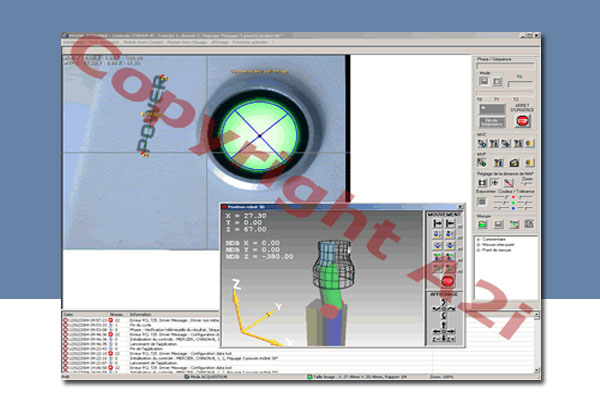Click the left Mode icon button
600x400 pixels.
point(483,81)
